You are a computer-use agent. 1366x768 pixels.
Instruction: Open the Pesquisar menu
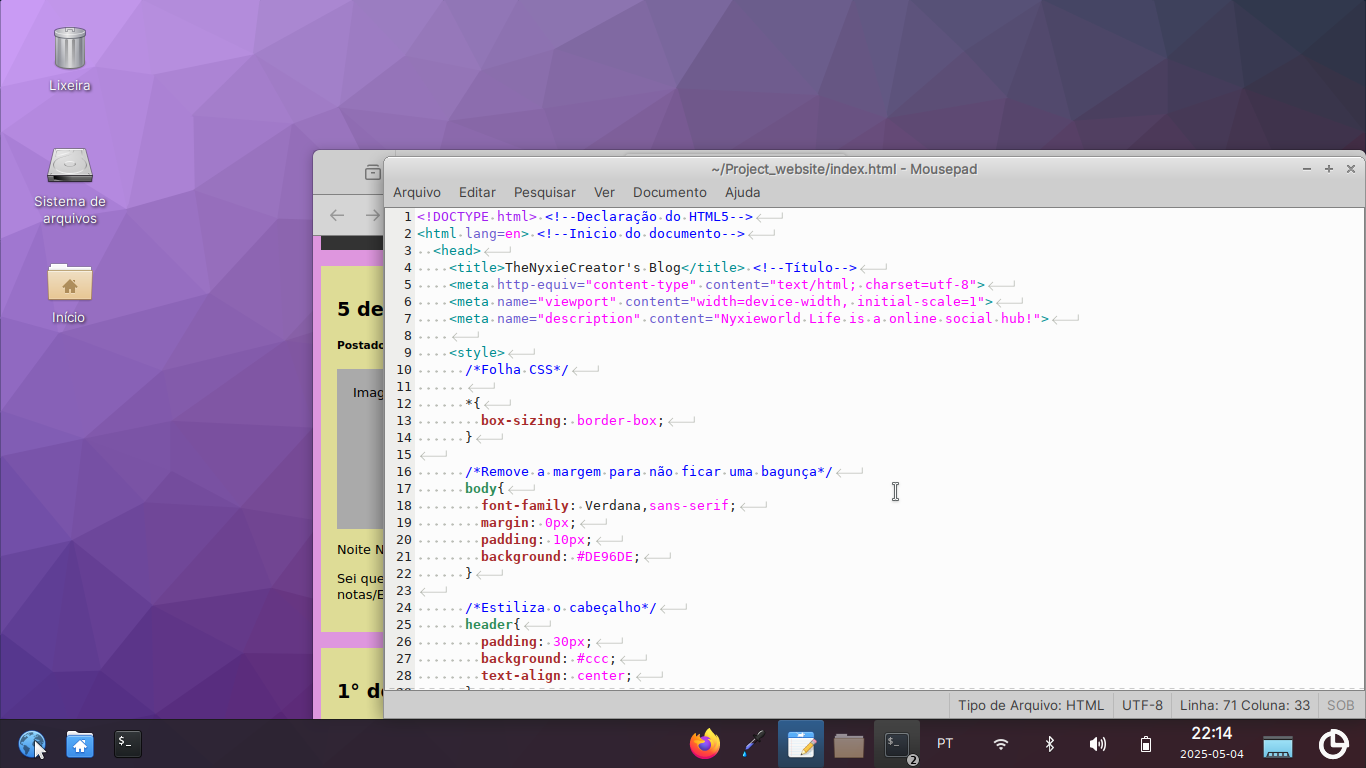pyautogui.click(x=544, y=192)
